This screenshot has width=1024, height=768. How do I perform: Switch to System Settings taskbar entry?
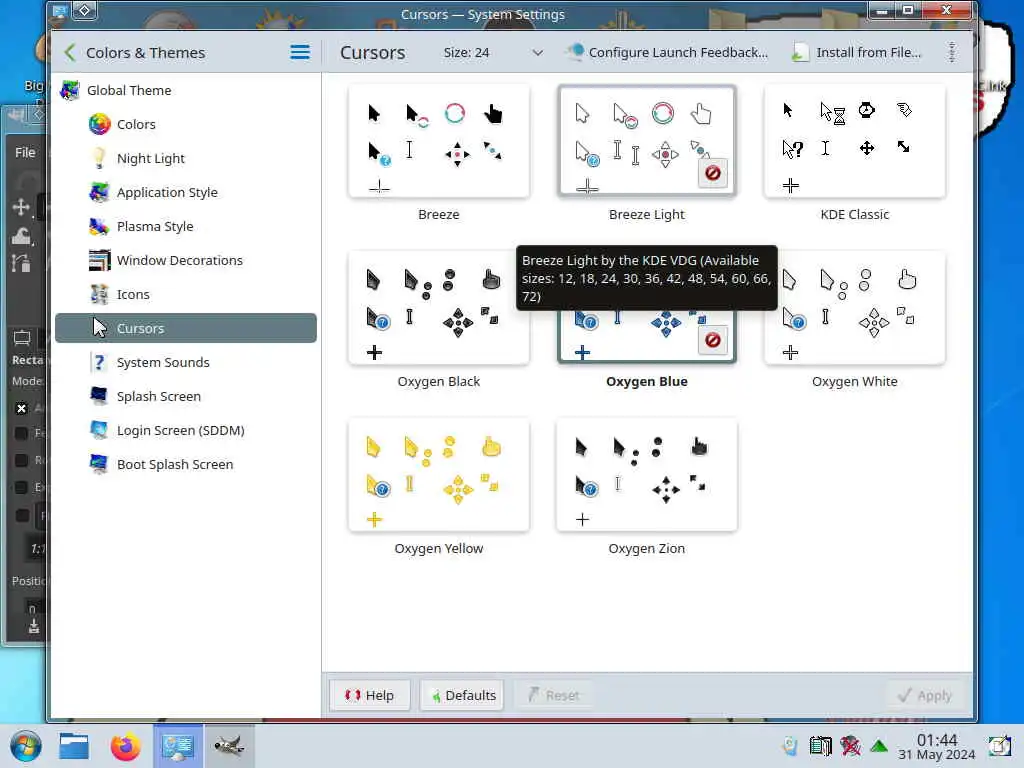pyautogui.click(x=178, y=746)
